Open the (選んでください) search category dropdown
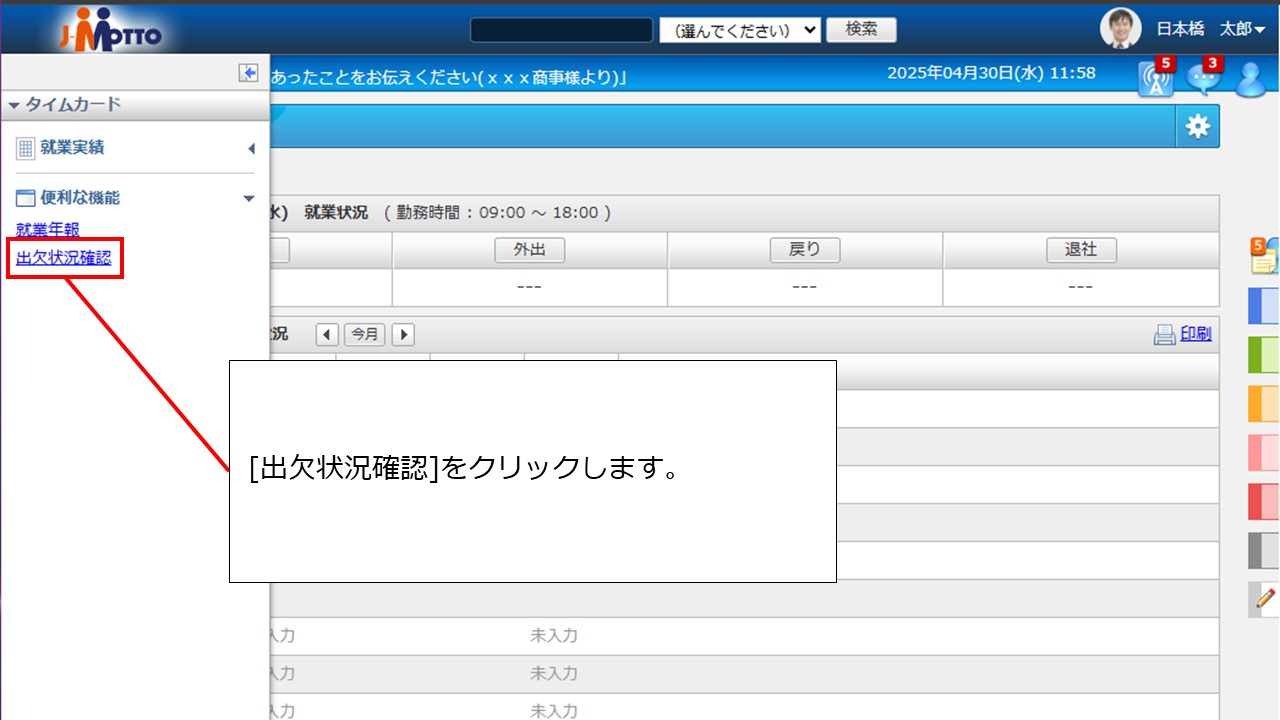The image size is (1280, 720). click(x=740, y=30)
